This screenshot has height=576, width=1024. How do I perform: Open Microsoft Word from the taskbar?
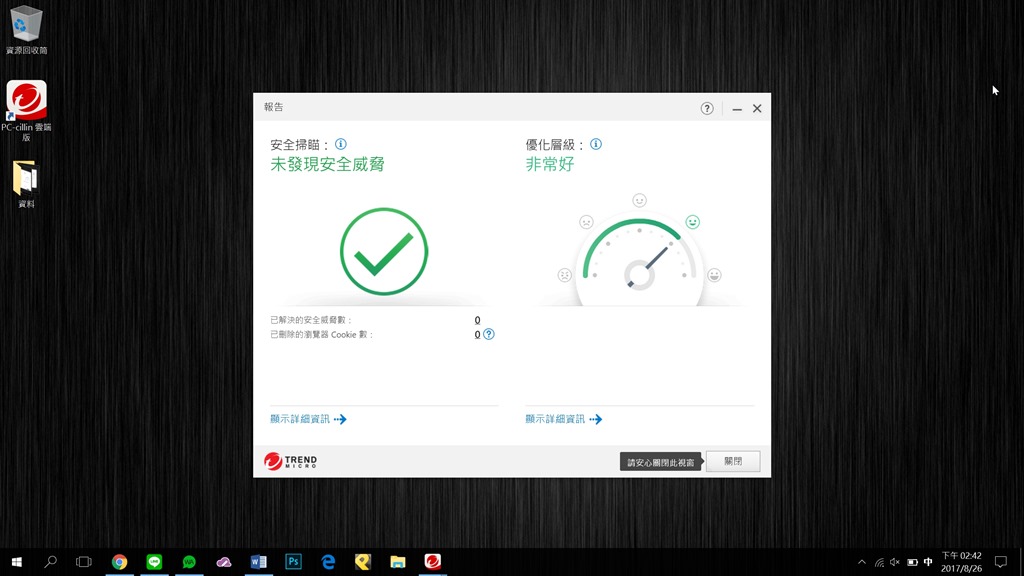point(258,562)
